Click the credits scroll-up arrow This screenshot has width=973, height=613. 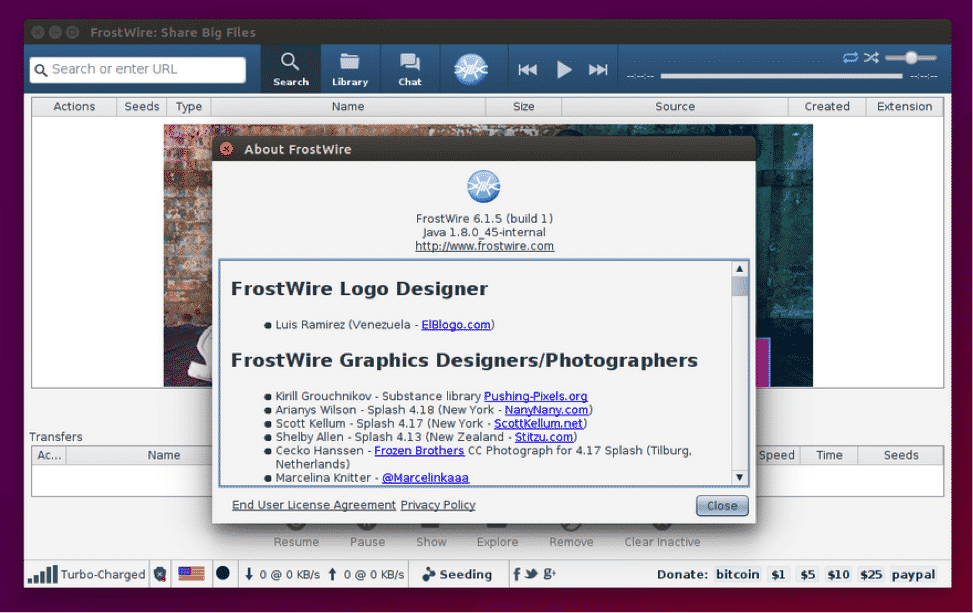click(x=740, y=269)
